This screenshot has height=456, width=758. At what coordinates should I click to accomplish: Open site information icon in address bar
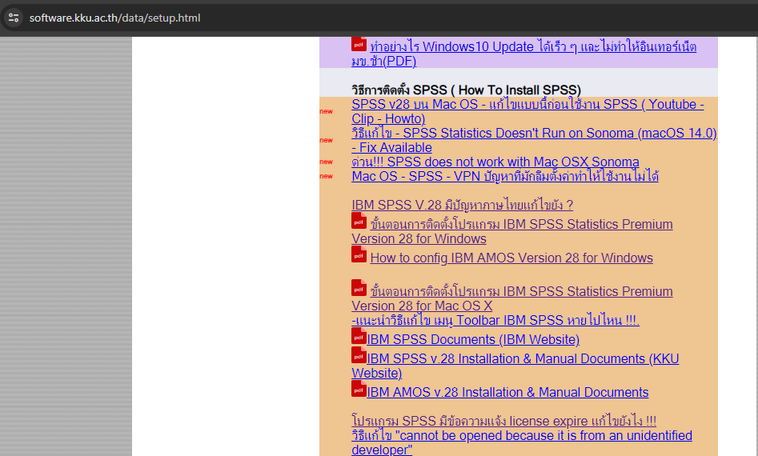(x=14, y=18)
